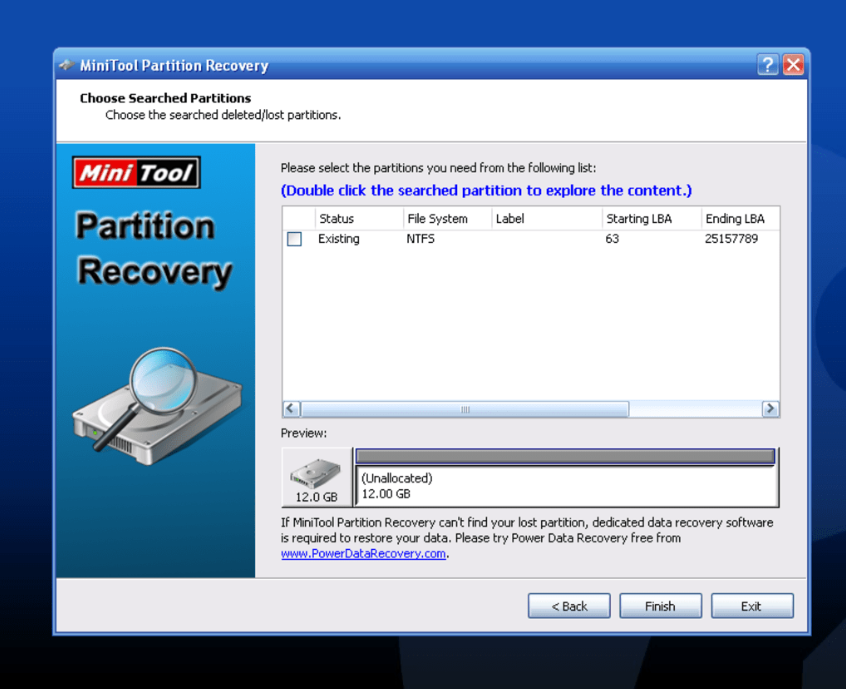Screen dimensions: 846x689
Task: Click the left arrow of the horizontal scrollbar
Action: coord(291,409)
